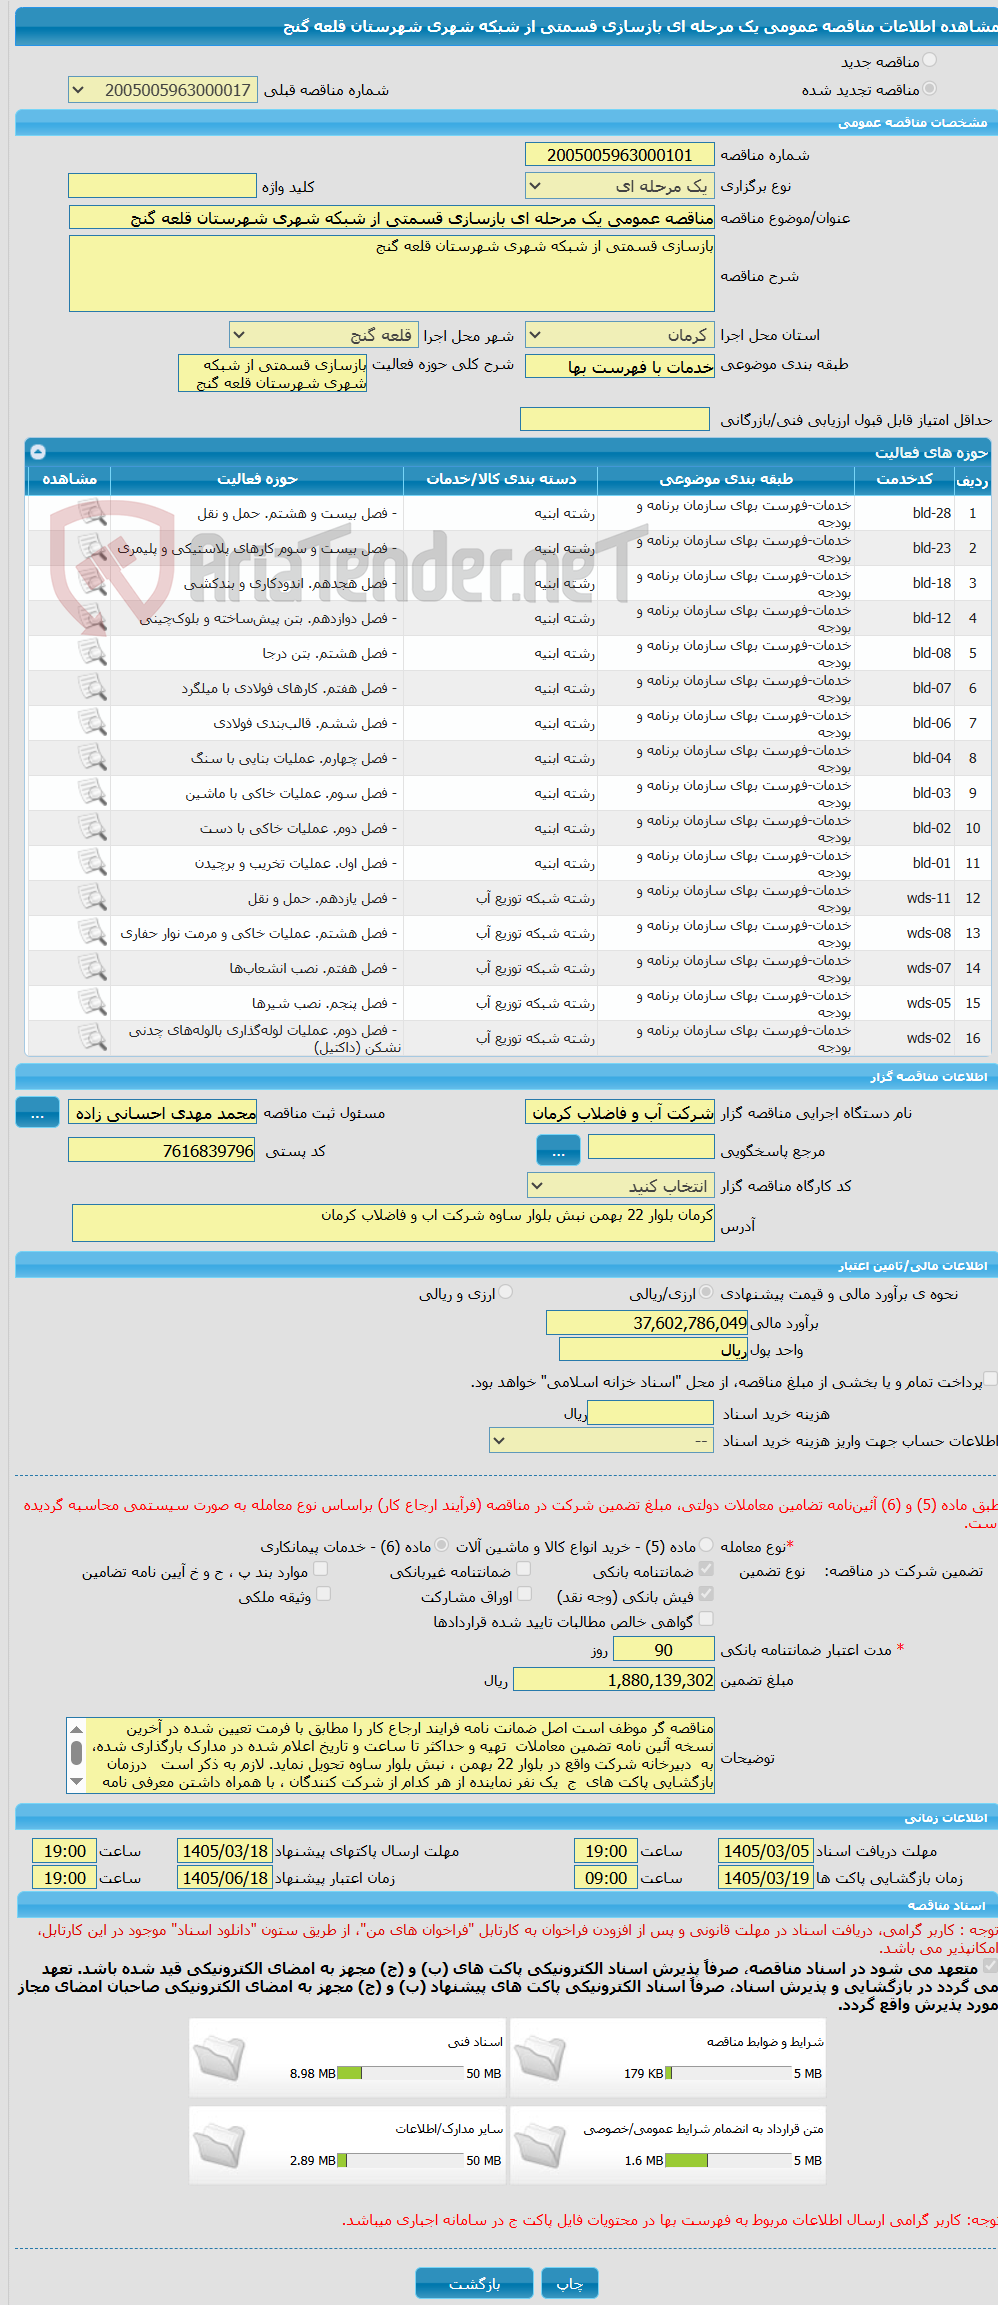The width and height of the screenshot is (998, 2305).
Task: Open view icon for row bld-04
Action: pos(92,758)
